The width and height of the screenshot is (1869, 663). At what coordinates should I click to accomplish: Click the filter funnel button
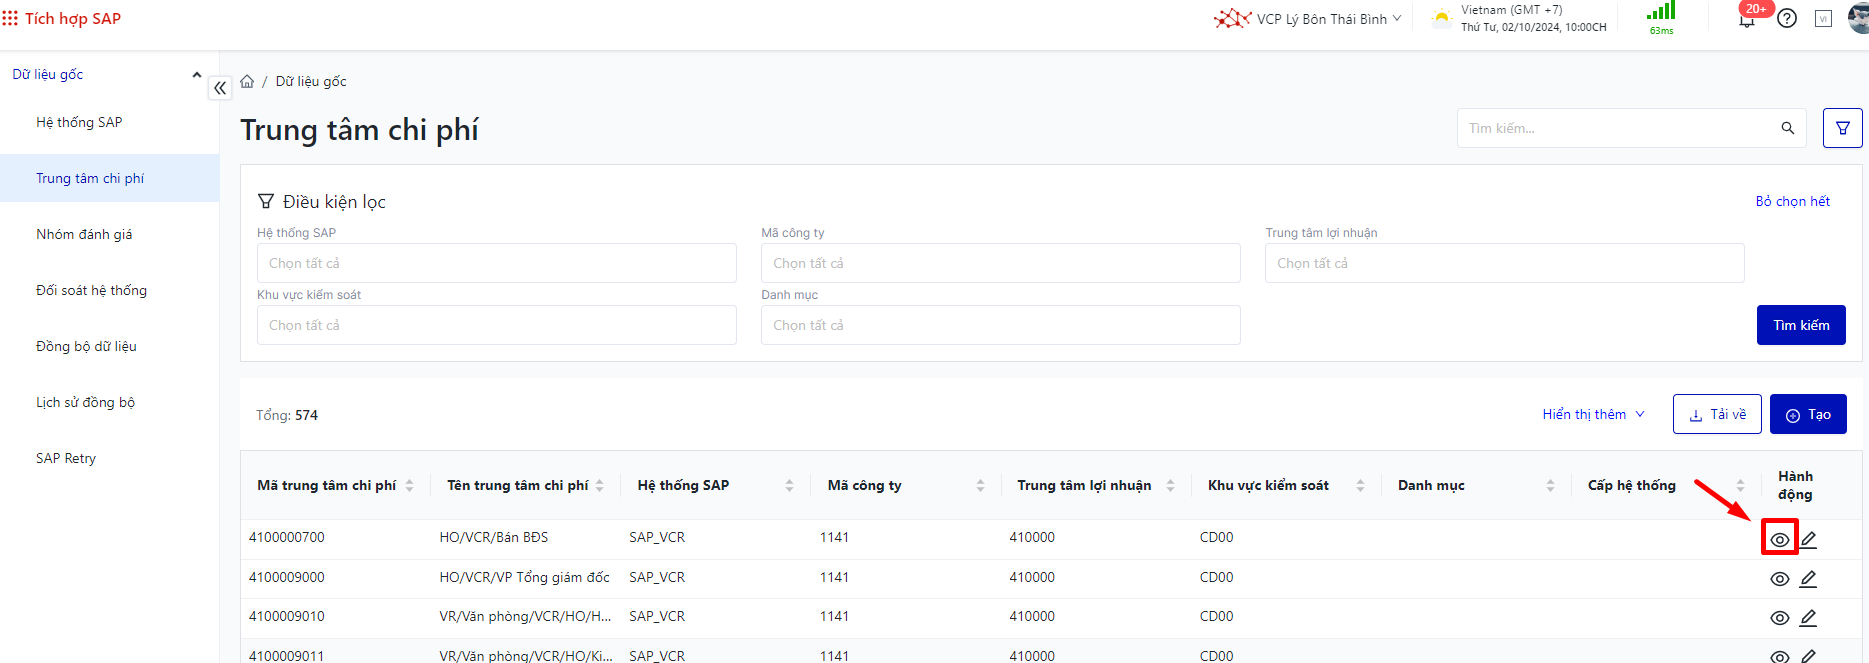point(1842,128)
